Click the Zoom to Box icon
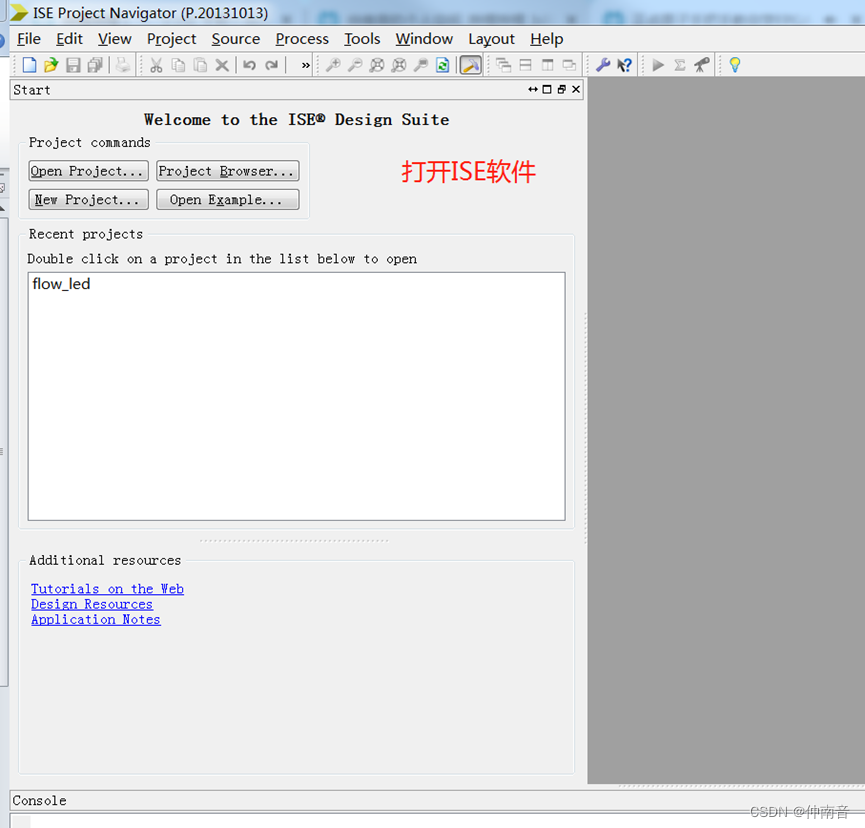The height and width of the screenshot is (828, 865). coord(421,65)
